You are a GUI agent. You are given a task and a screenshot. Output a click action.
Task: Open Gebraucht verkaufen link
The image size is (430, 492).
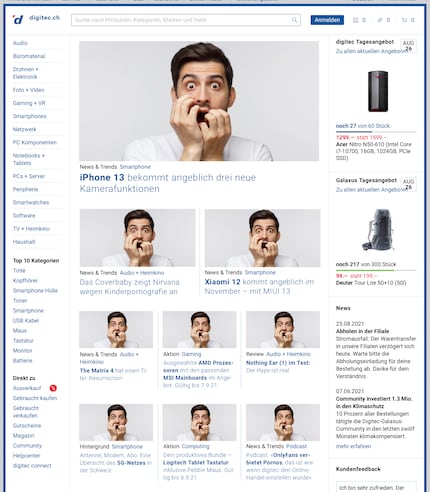26,412
